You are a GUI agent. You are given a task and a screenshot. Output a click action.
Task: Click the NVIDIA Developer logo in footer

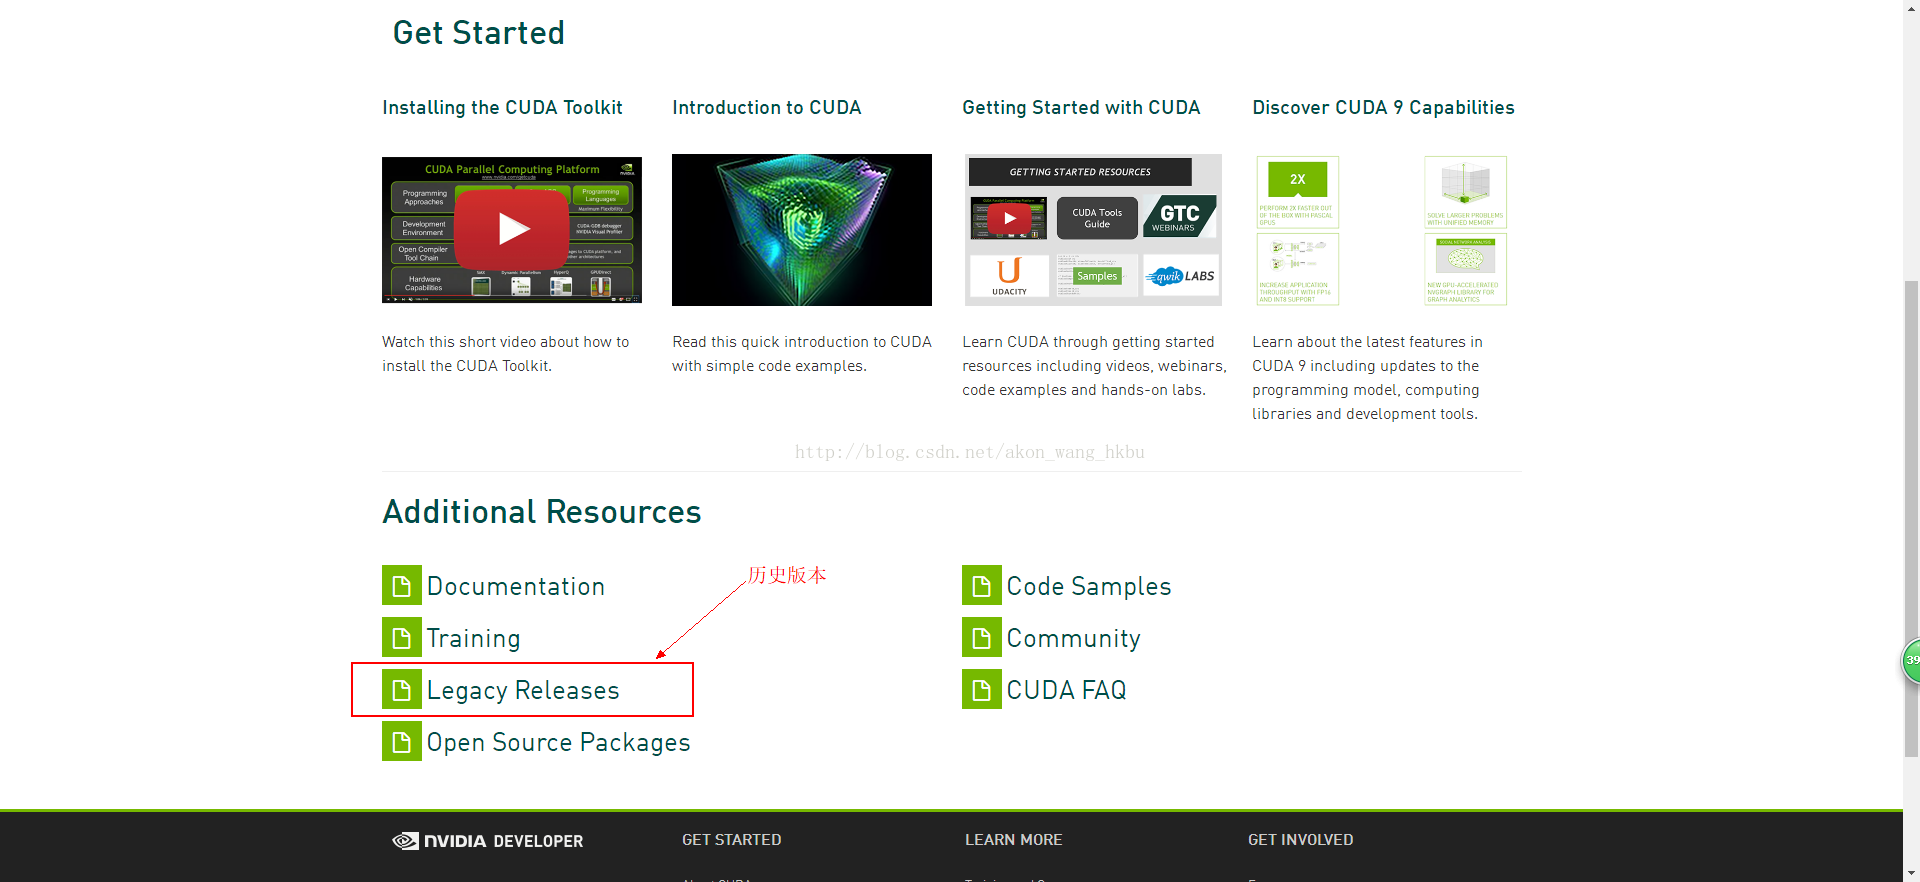coord(488,841)
